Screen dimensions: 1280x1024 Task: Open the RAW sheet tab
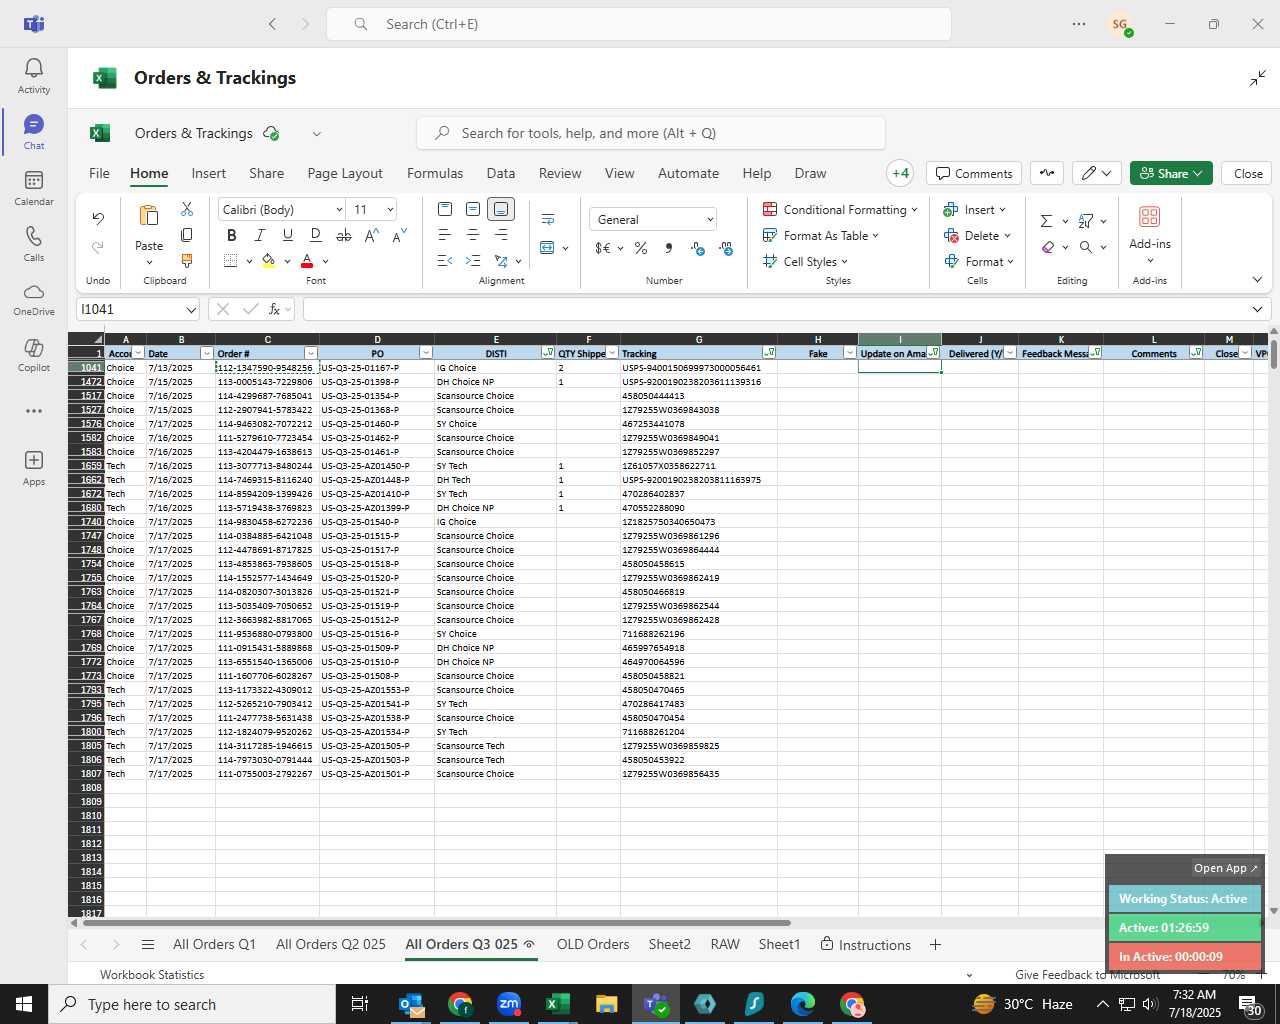coord(725,944)
